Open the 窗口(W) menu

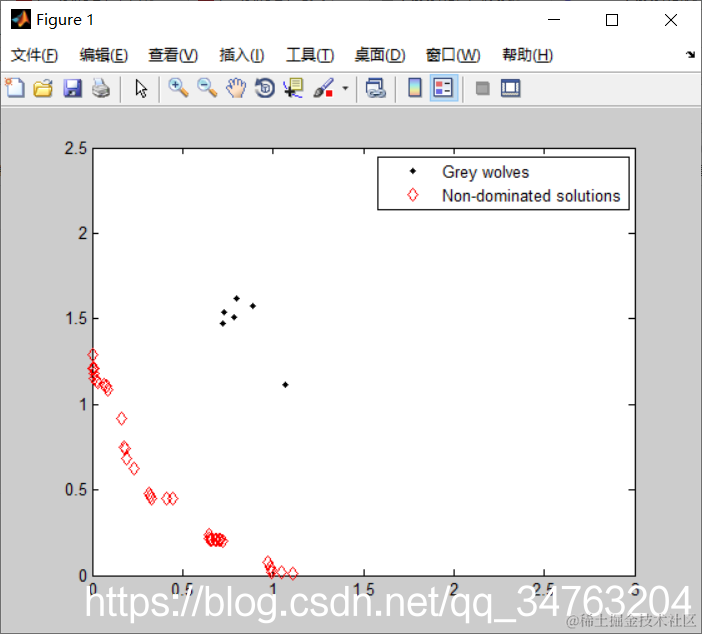[453, 56]
